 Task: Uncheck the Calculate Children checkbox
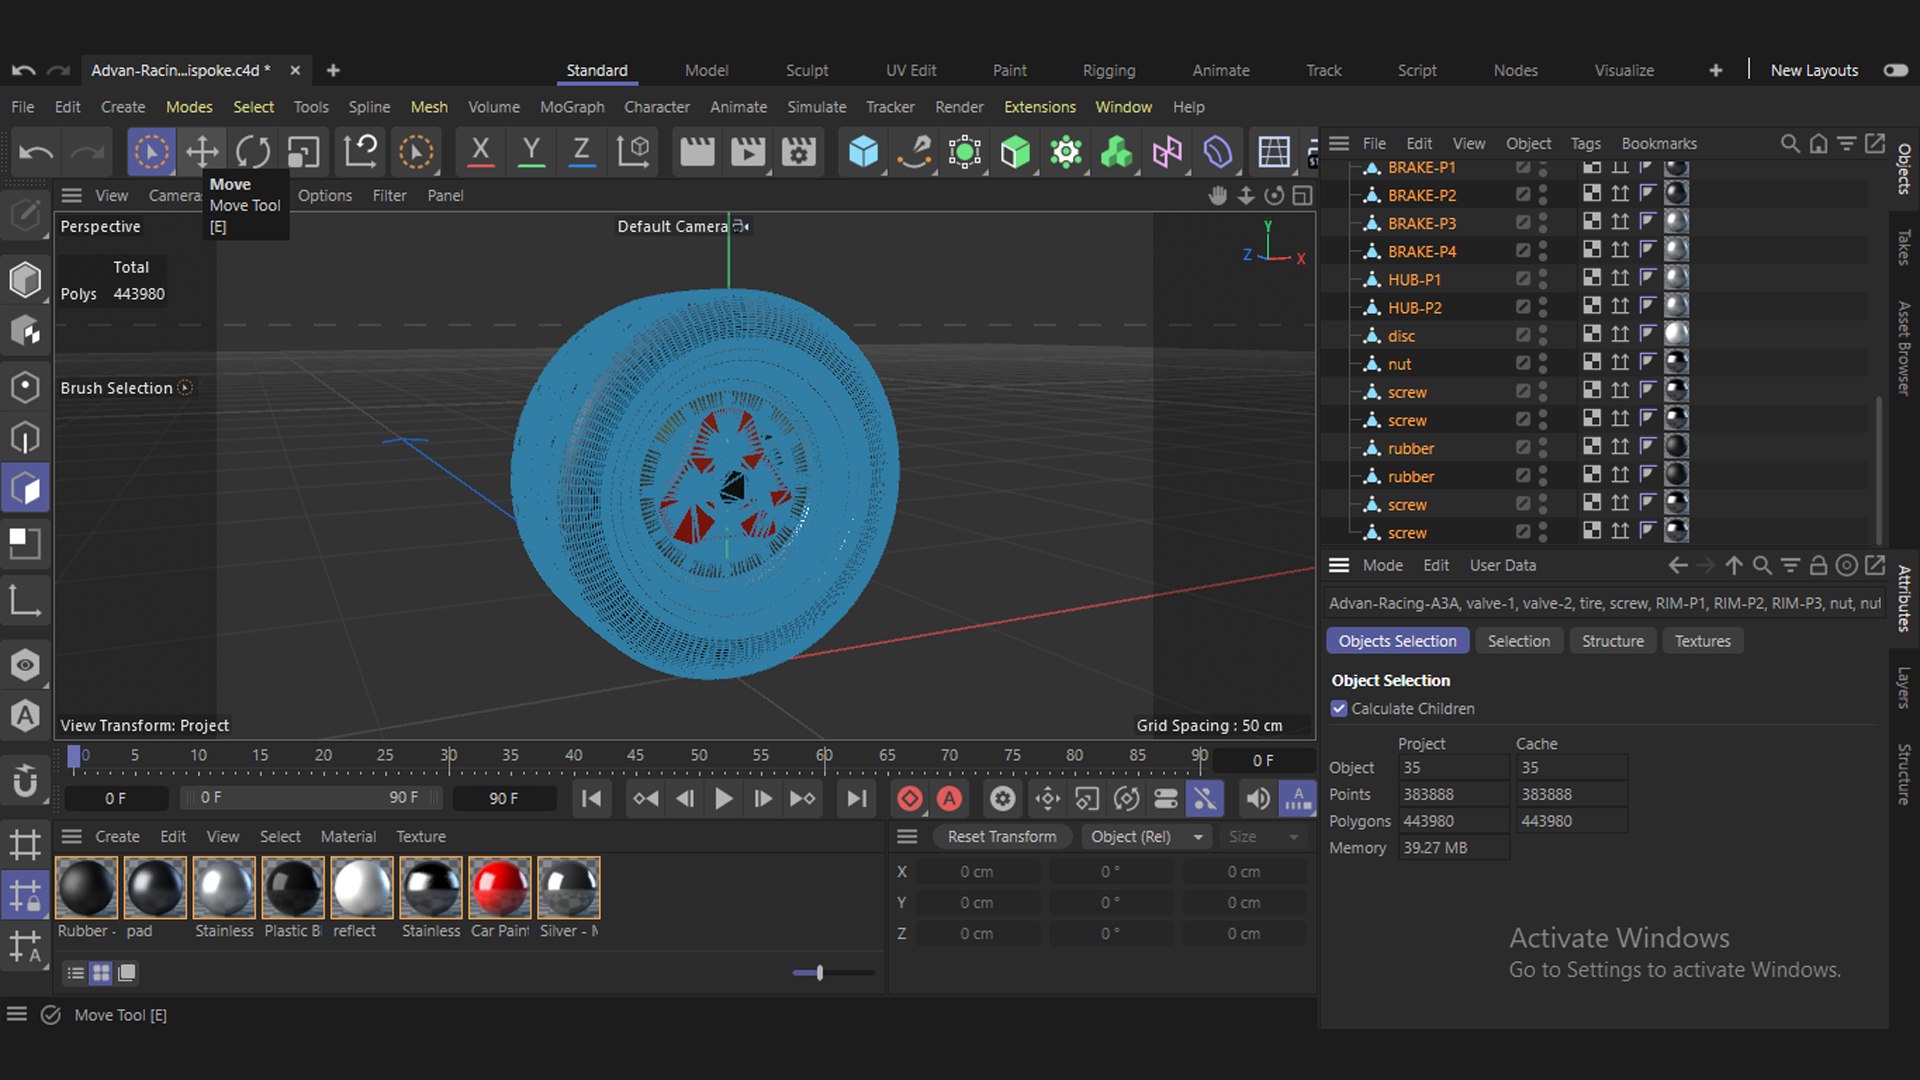(x=1339, y=708)
